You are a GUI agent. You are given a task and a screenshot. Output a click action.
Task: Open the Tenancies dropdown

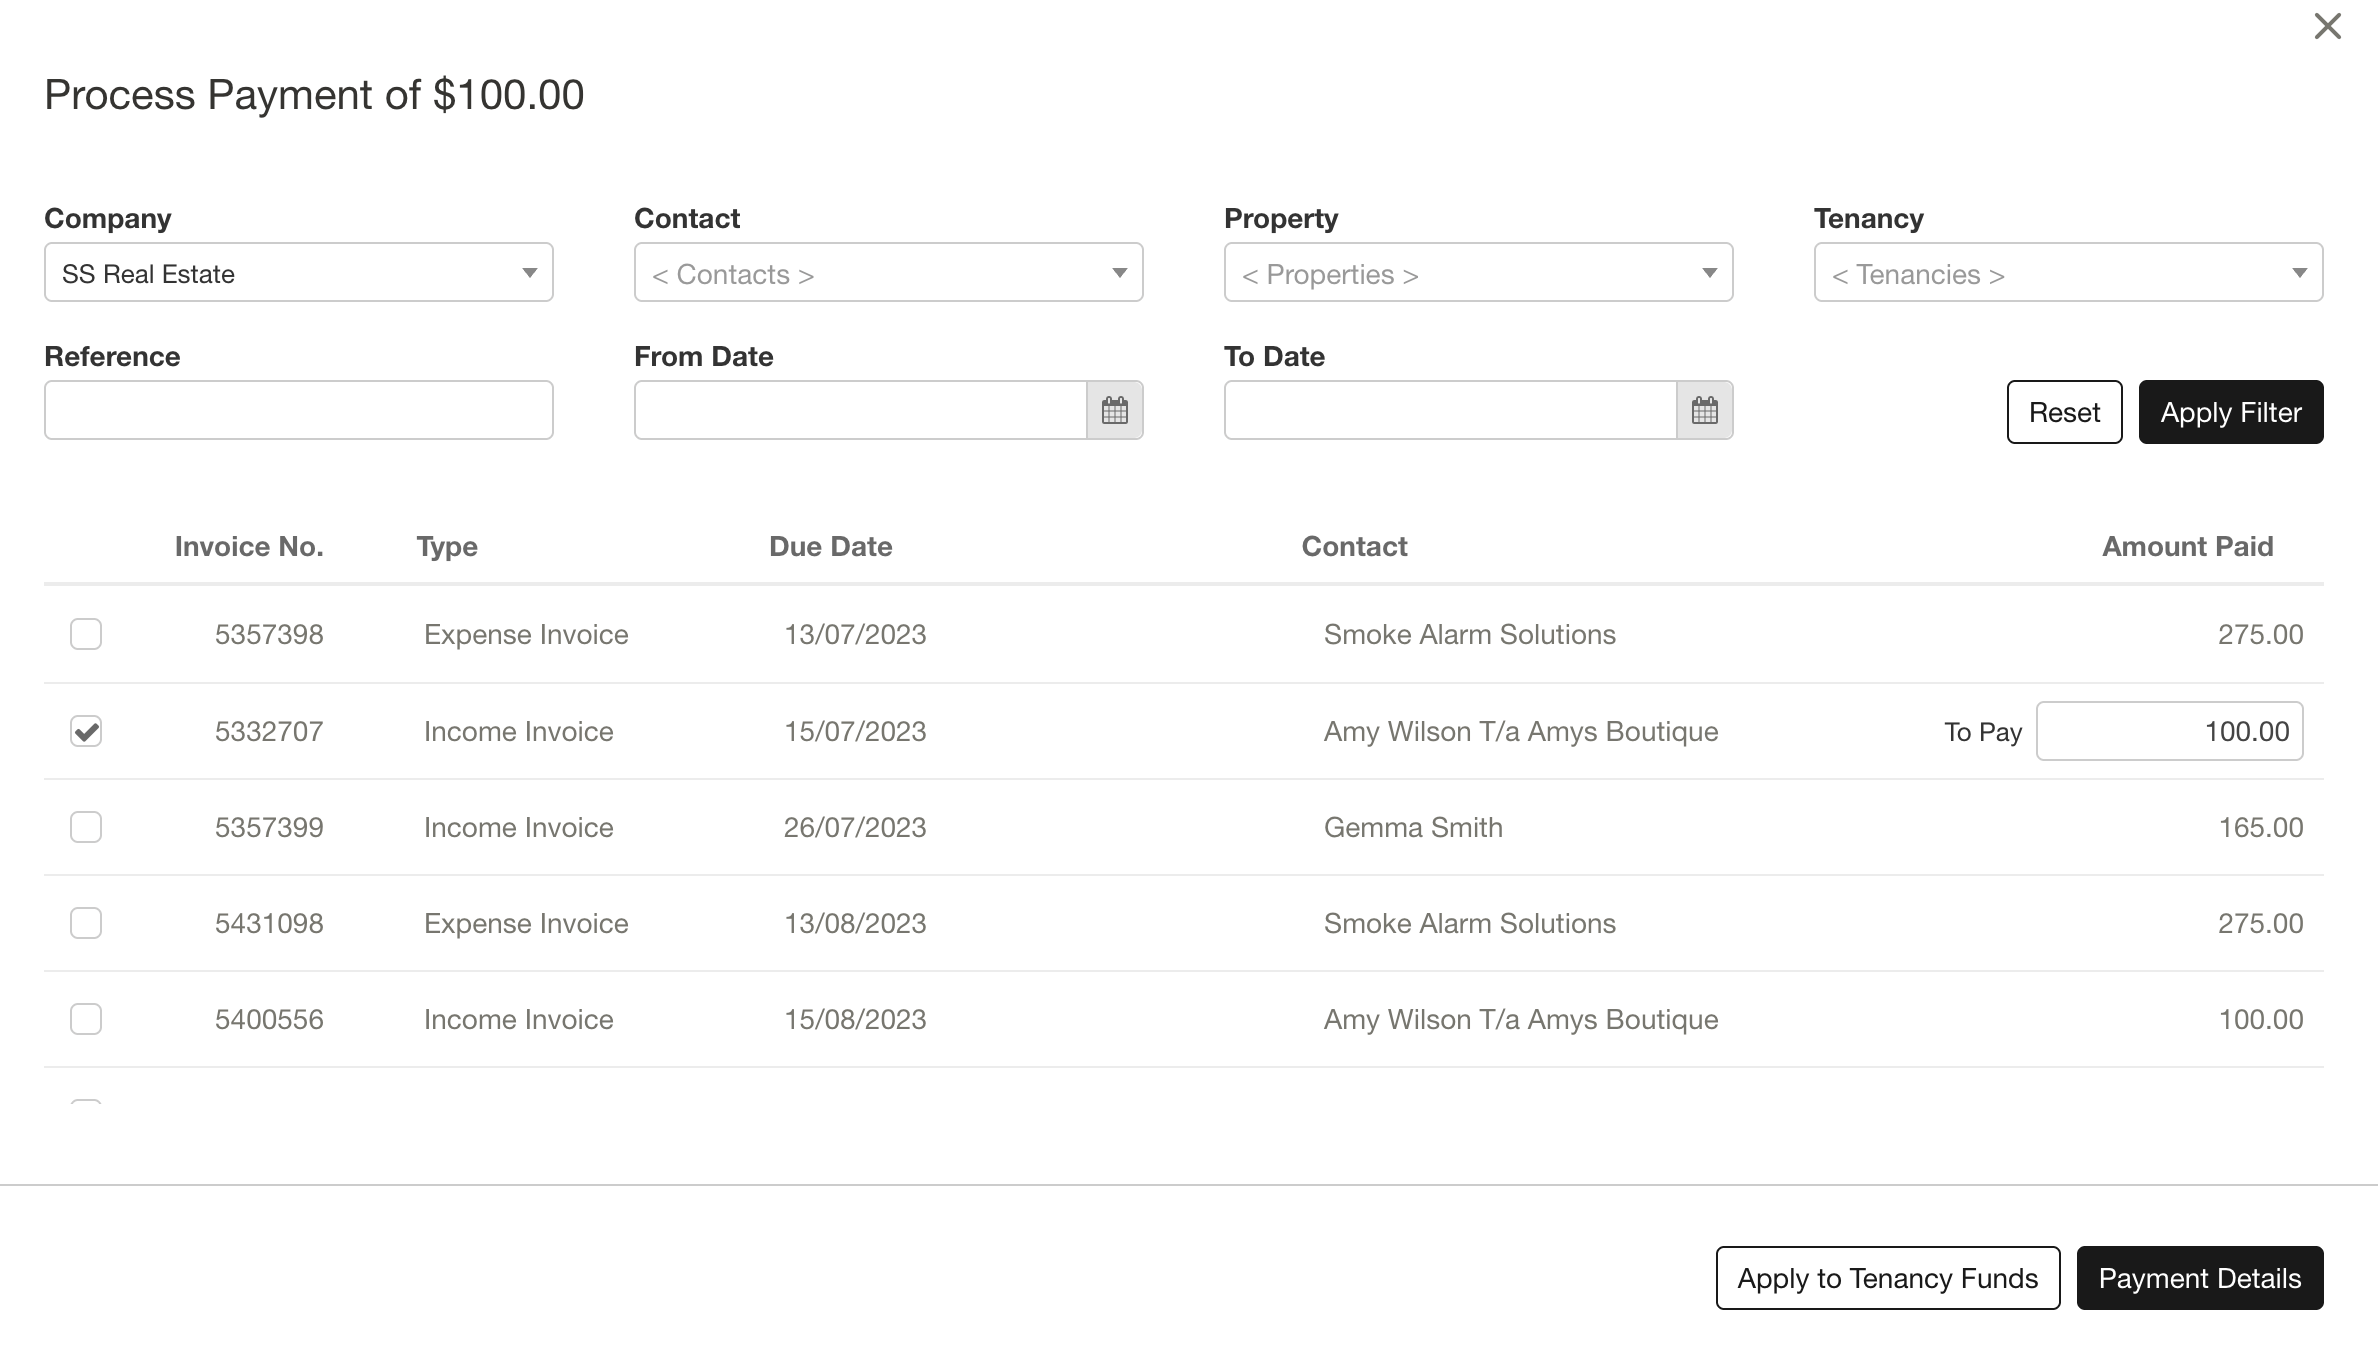pyautogui.click(x=2068, y=273)
